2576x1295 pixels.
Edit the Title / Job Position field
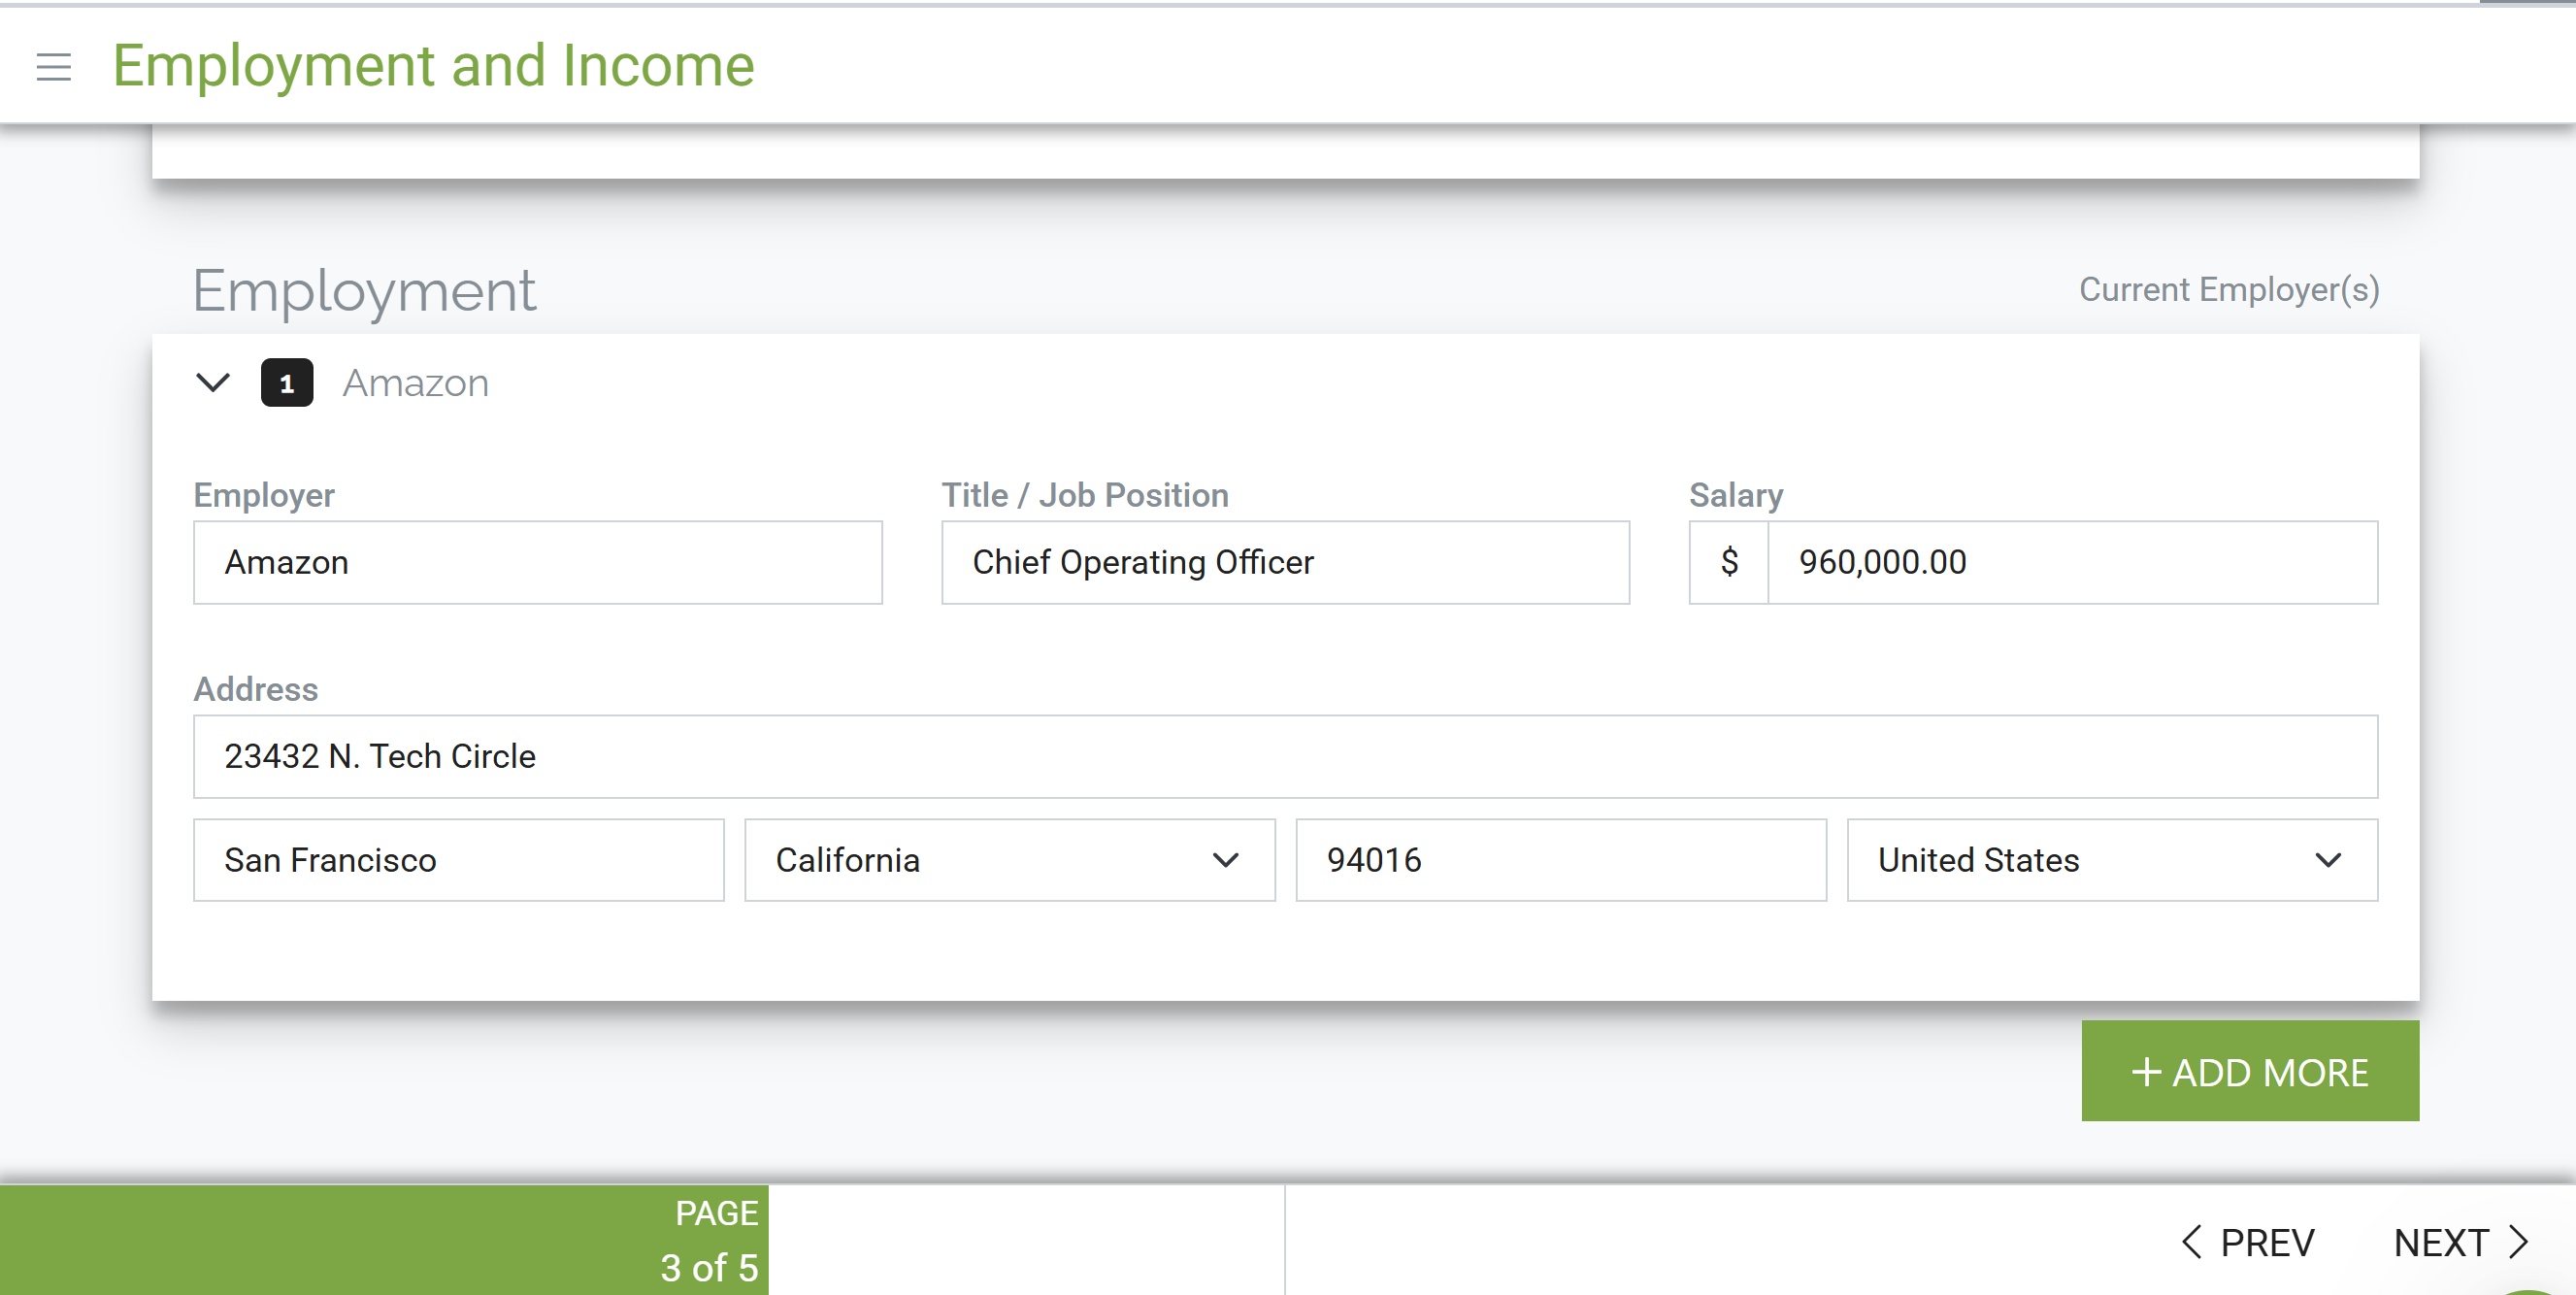click(1285, 563)
